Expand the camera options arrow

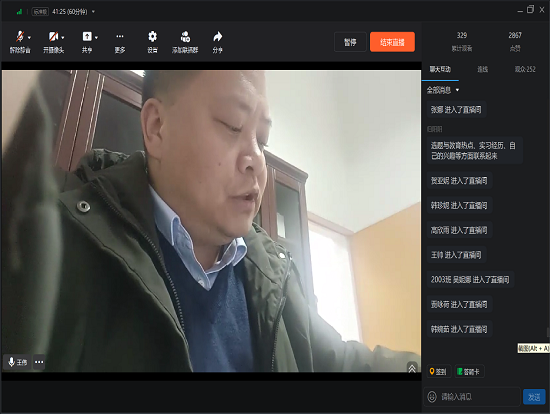(63, 38)
